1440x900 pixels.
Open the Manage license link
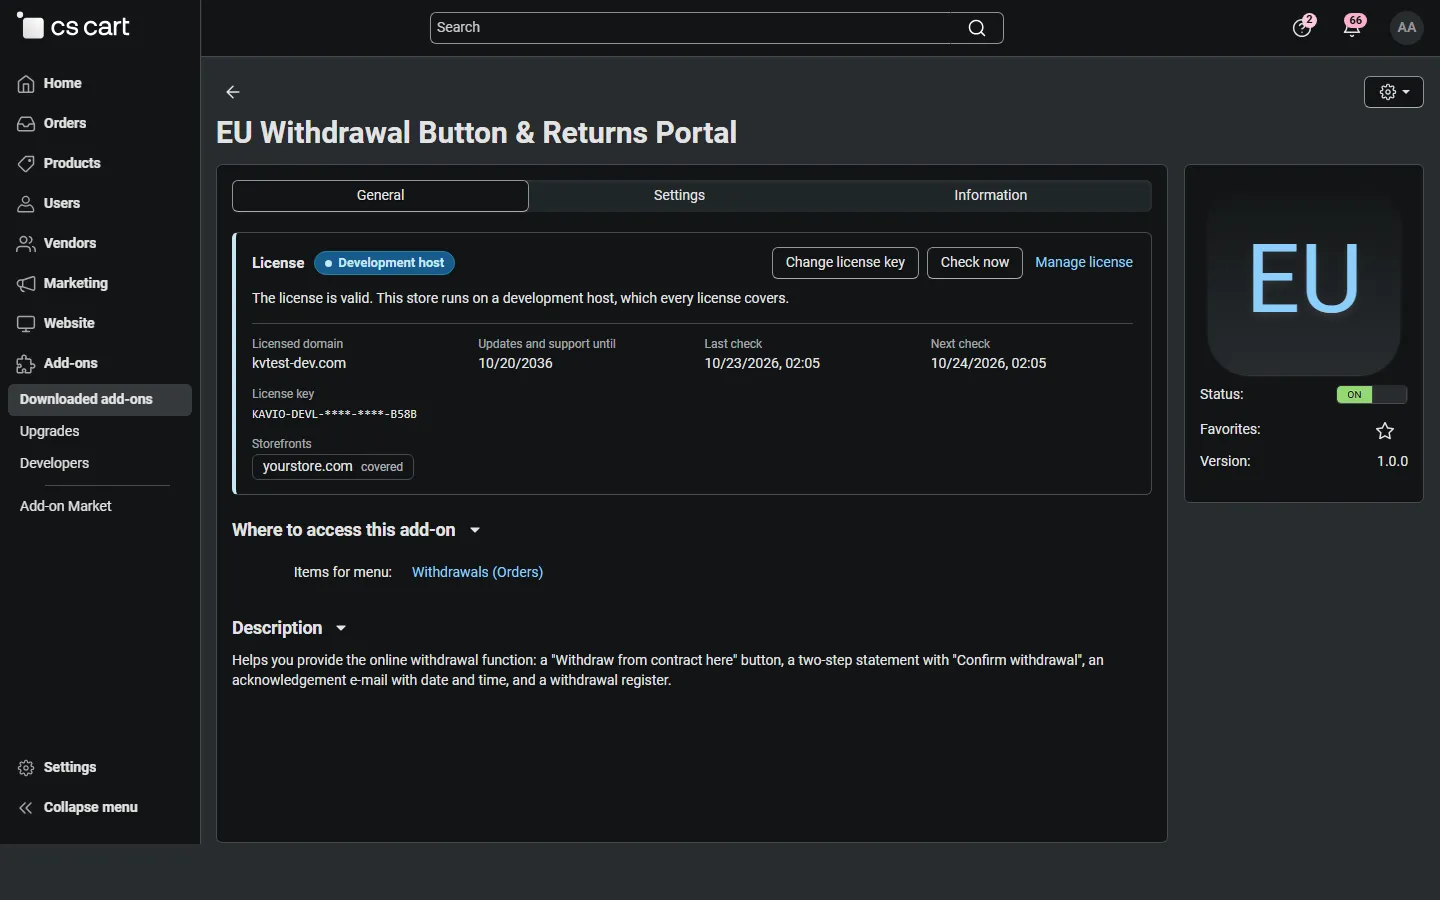(1084, 263)
